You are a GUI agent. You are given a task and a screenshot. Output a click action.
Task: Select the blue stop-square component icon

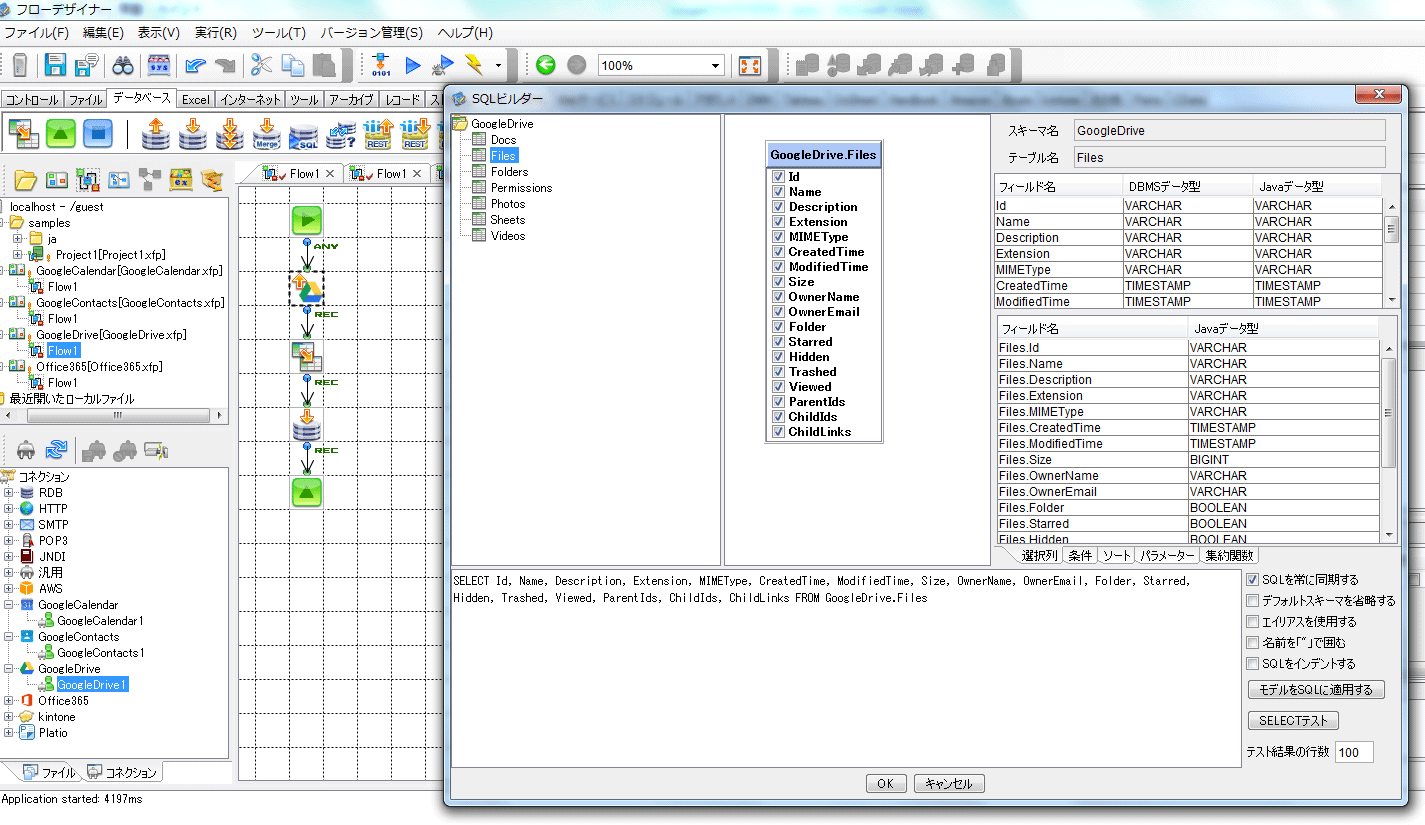[x=97, y=132]
